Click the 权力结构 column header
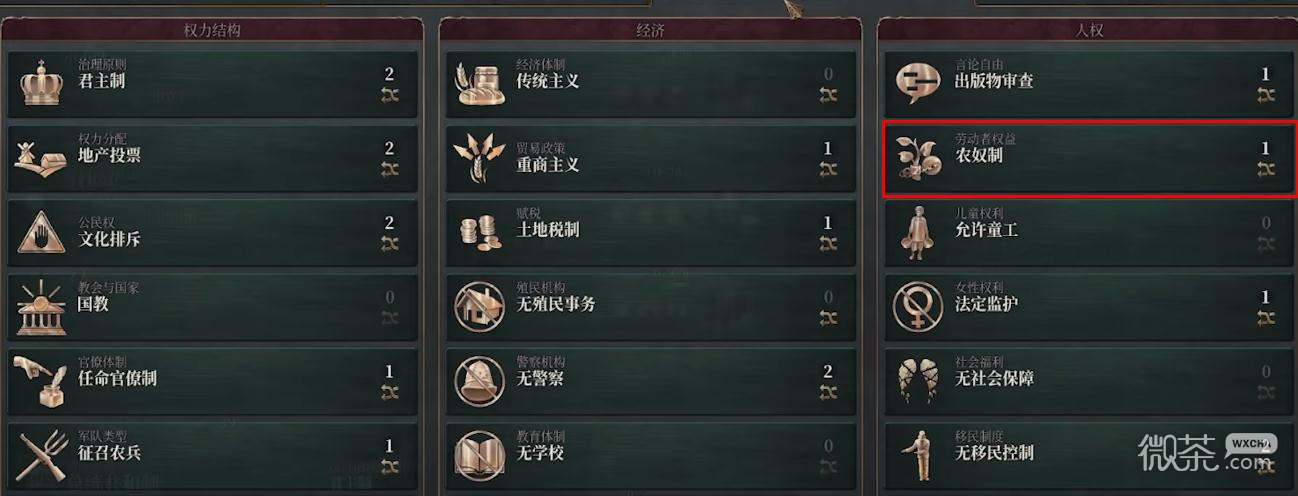1298x496 pixels. pyautogui.click(x=212, y=30)
